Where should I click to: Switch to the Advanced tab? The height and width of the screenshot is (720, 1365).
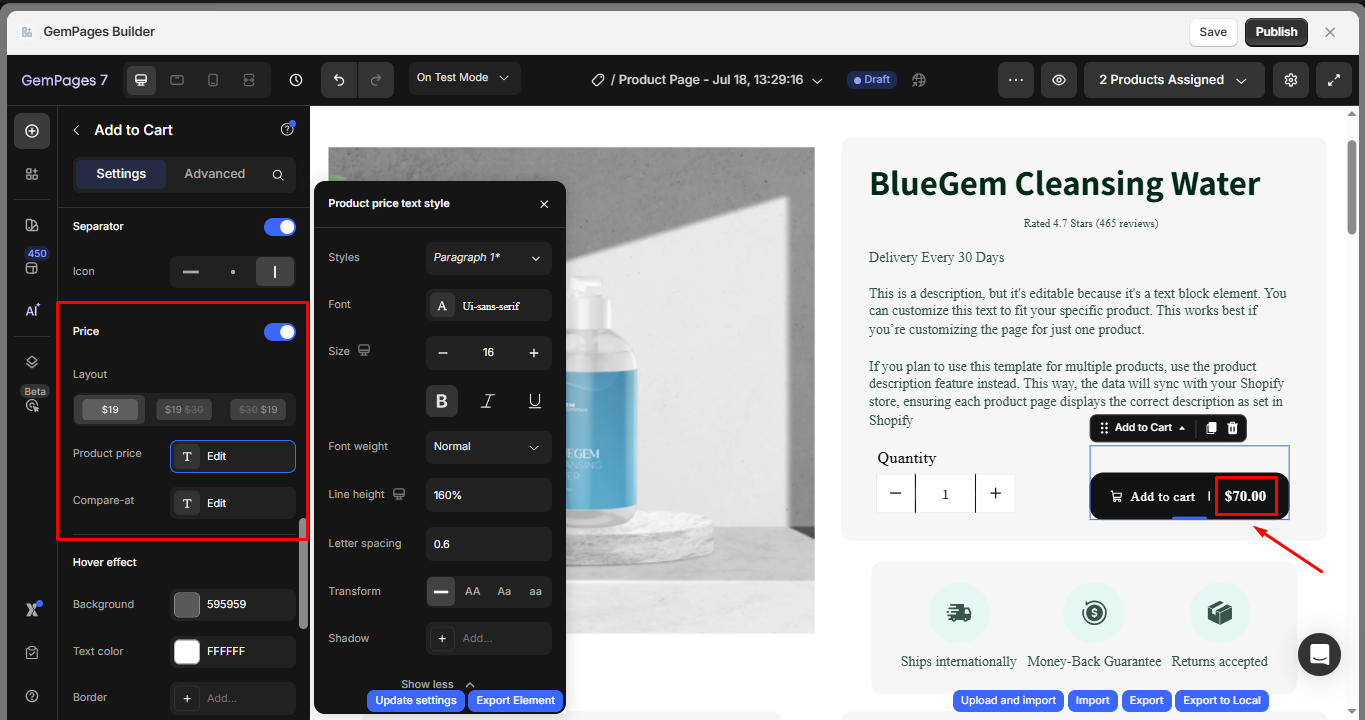click(214, 174)
